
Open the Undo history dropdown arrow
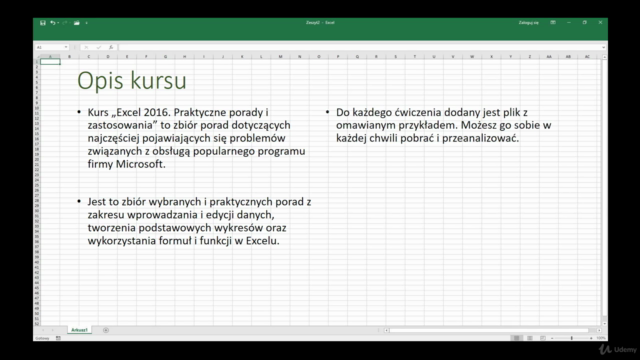click(58, 23)
